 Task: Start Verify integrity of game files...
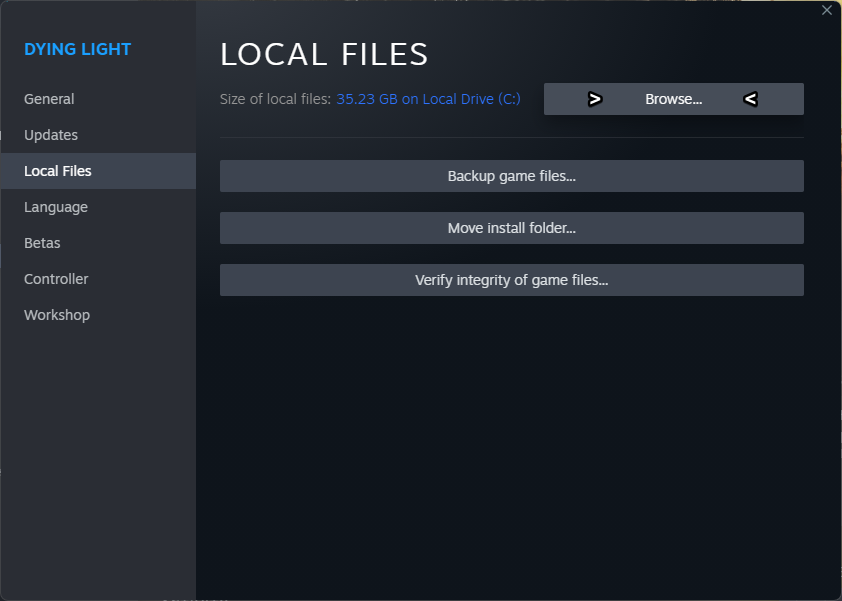pos(512,280)
